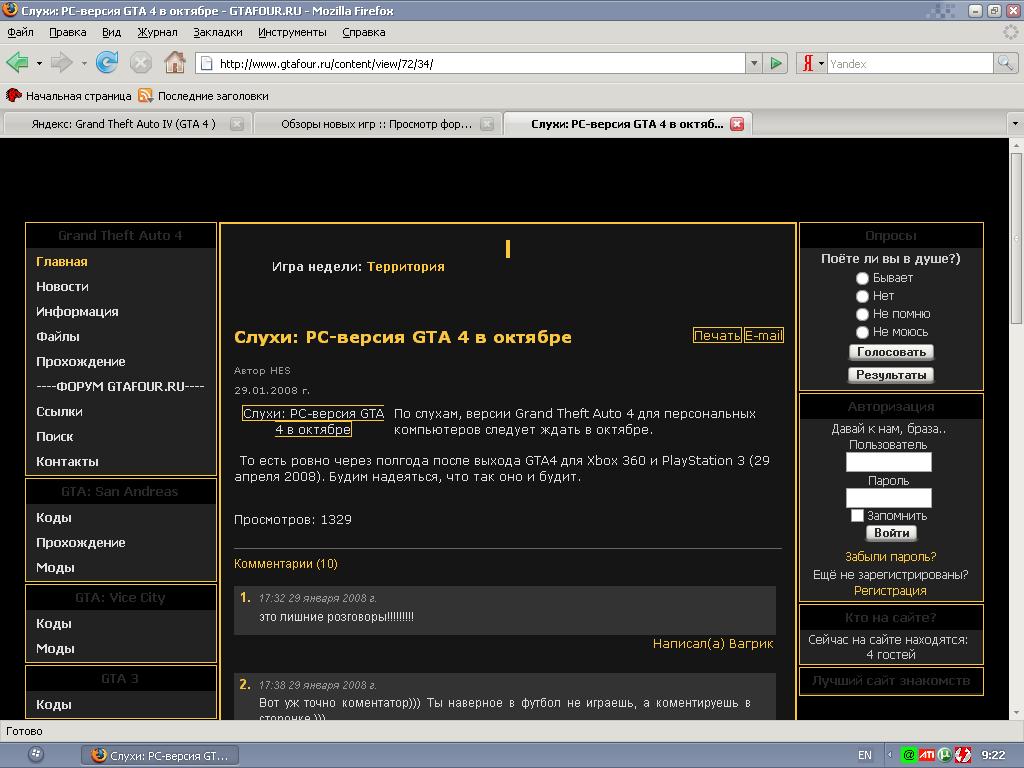The width and height of the screenshot is (1024, 768).
Task: Select the Не моюсь poll option
Action: [x=862, y=332]
